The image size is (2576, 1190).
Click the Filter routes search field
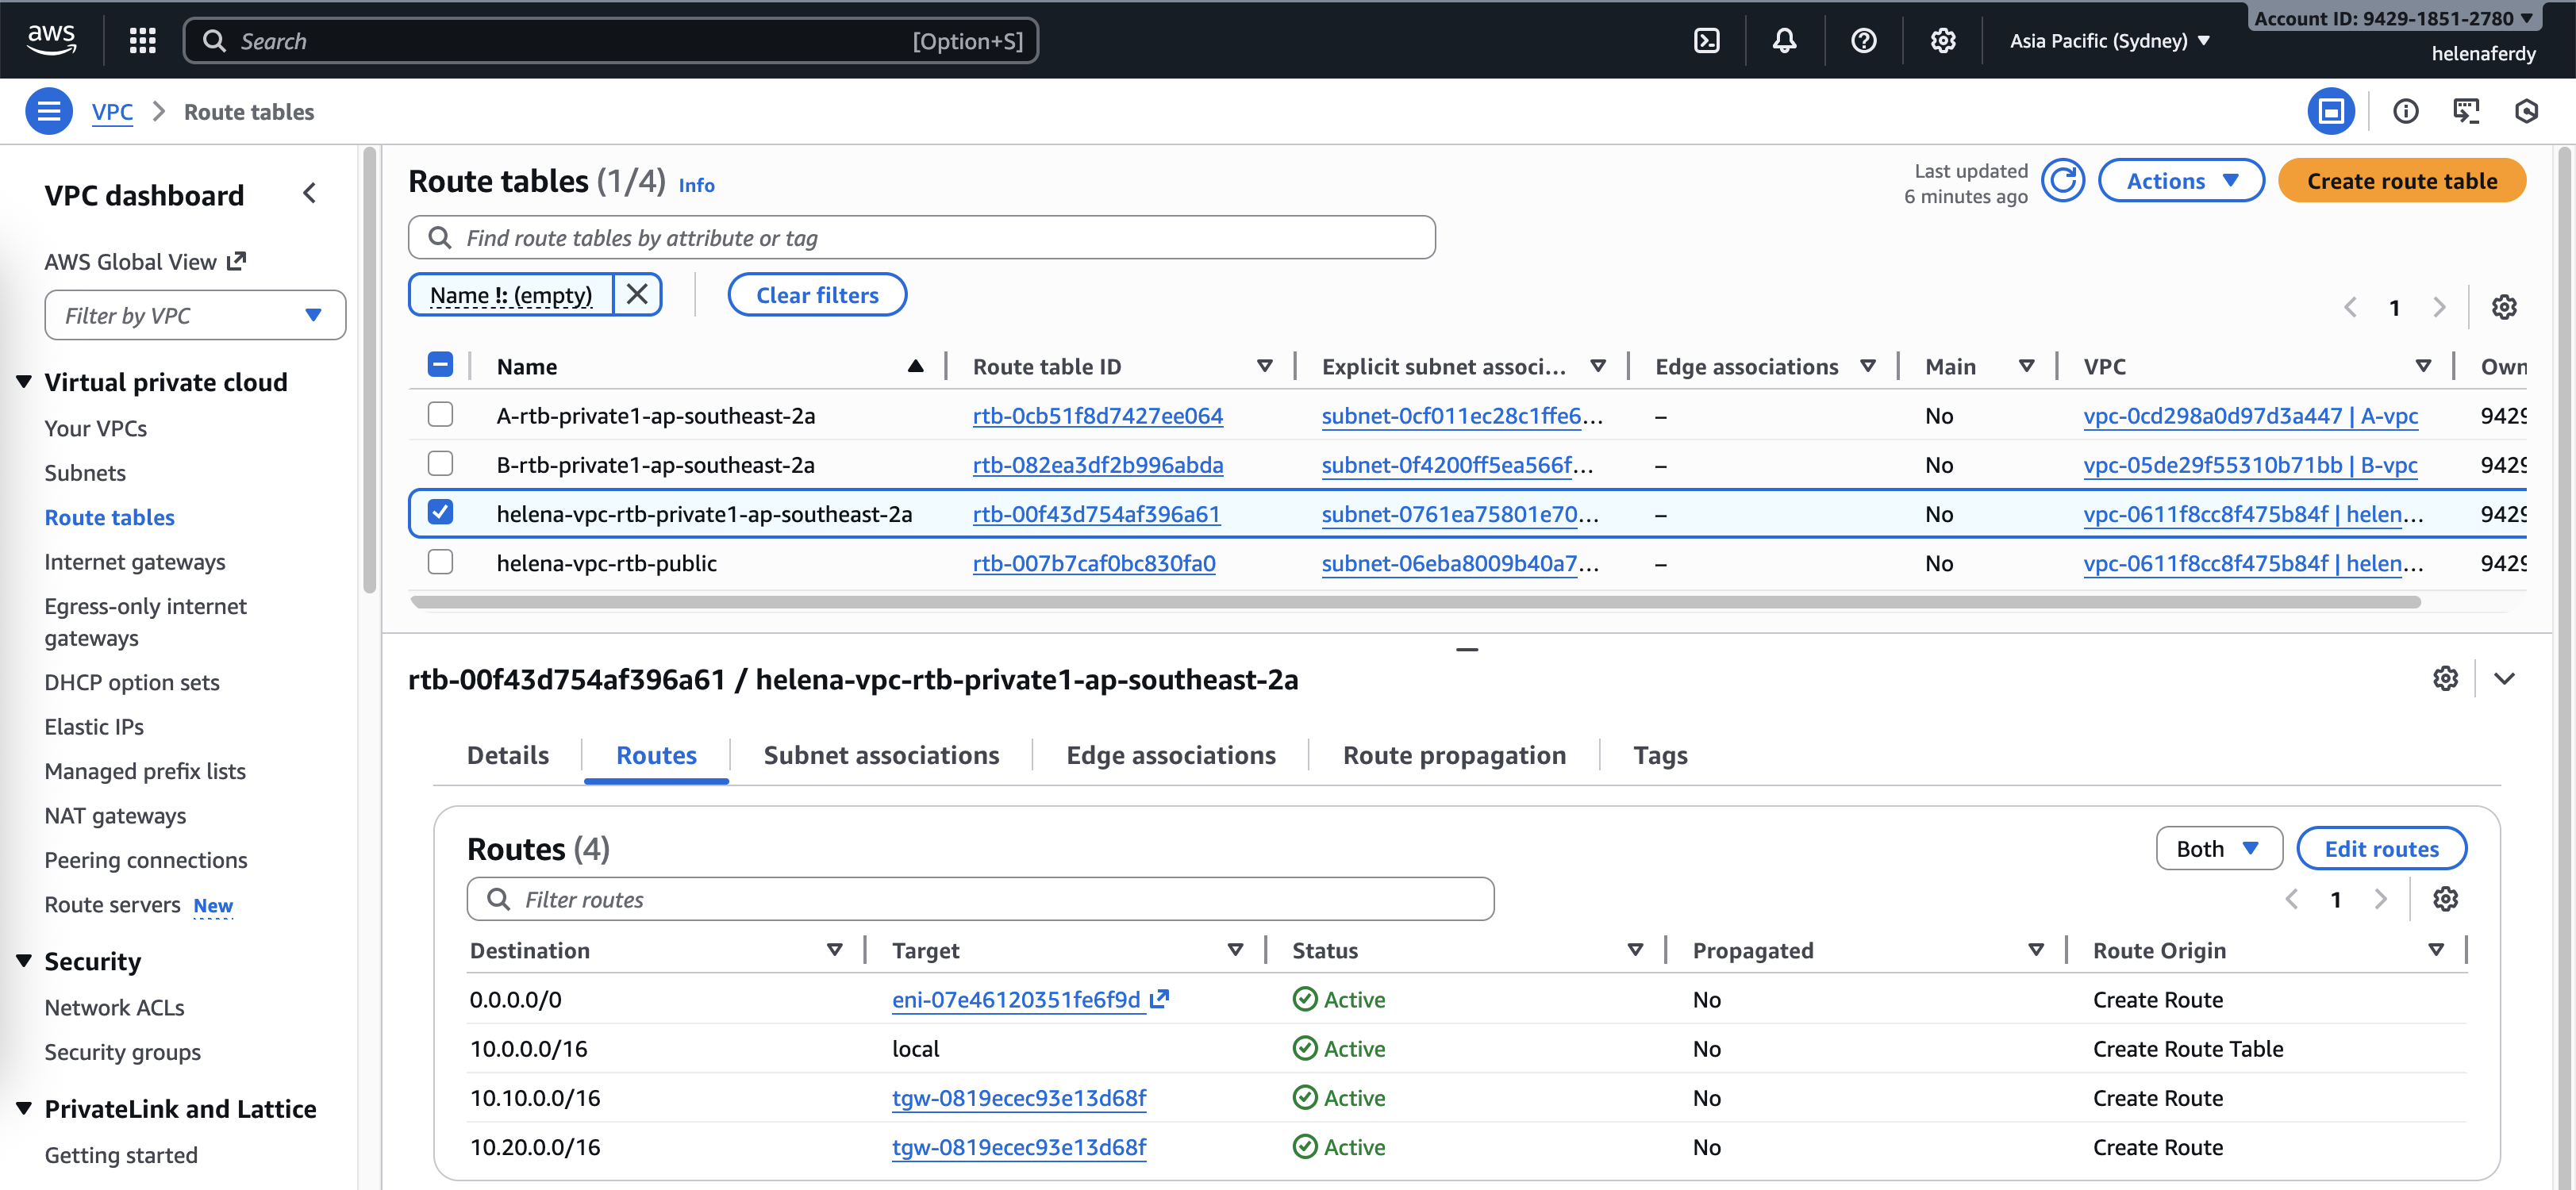[980, 899]
